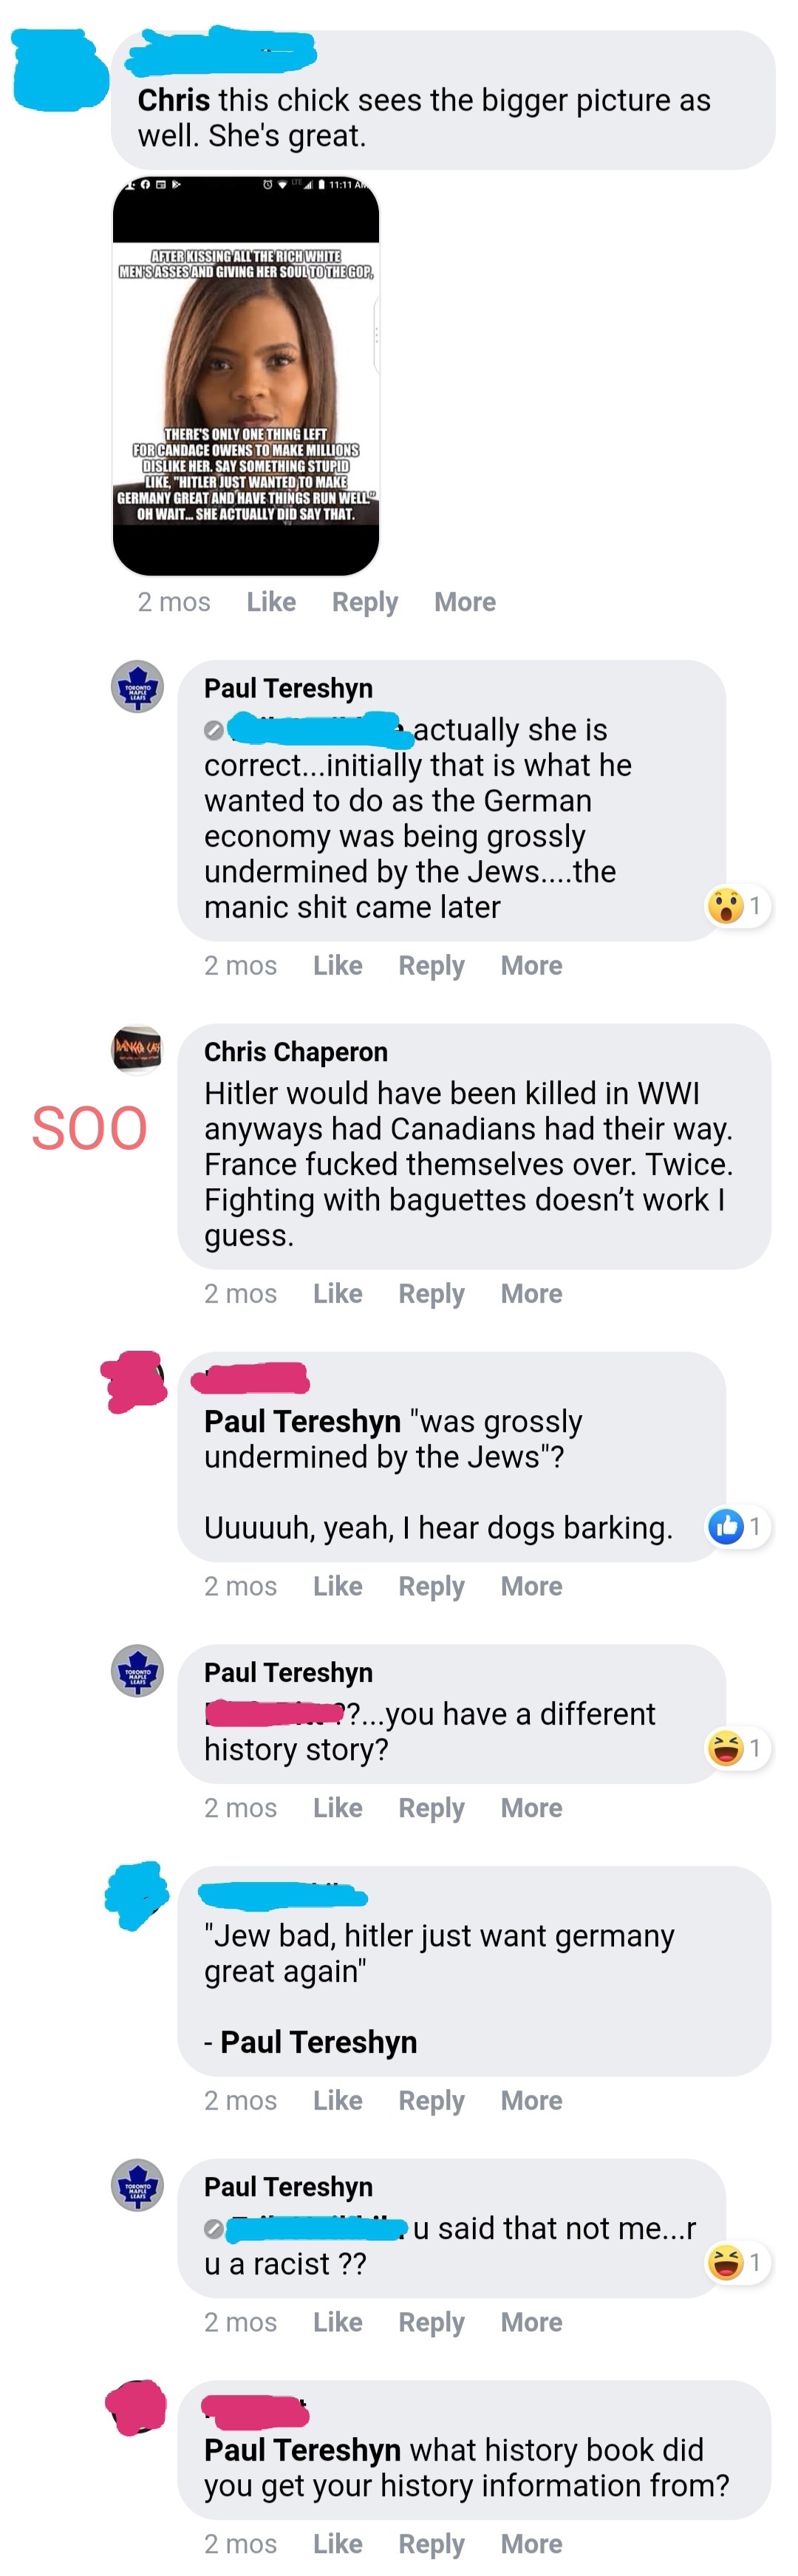Open Chris Chaperon's profile picture

[x=137, y=1049]
